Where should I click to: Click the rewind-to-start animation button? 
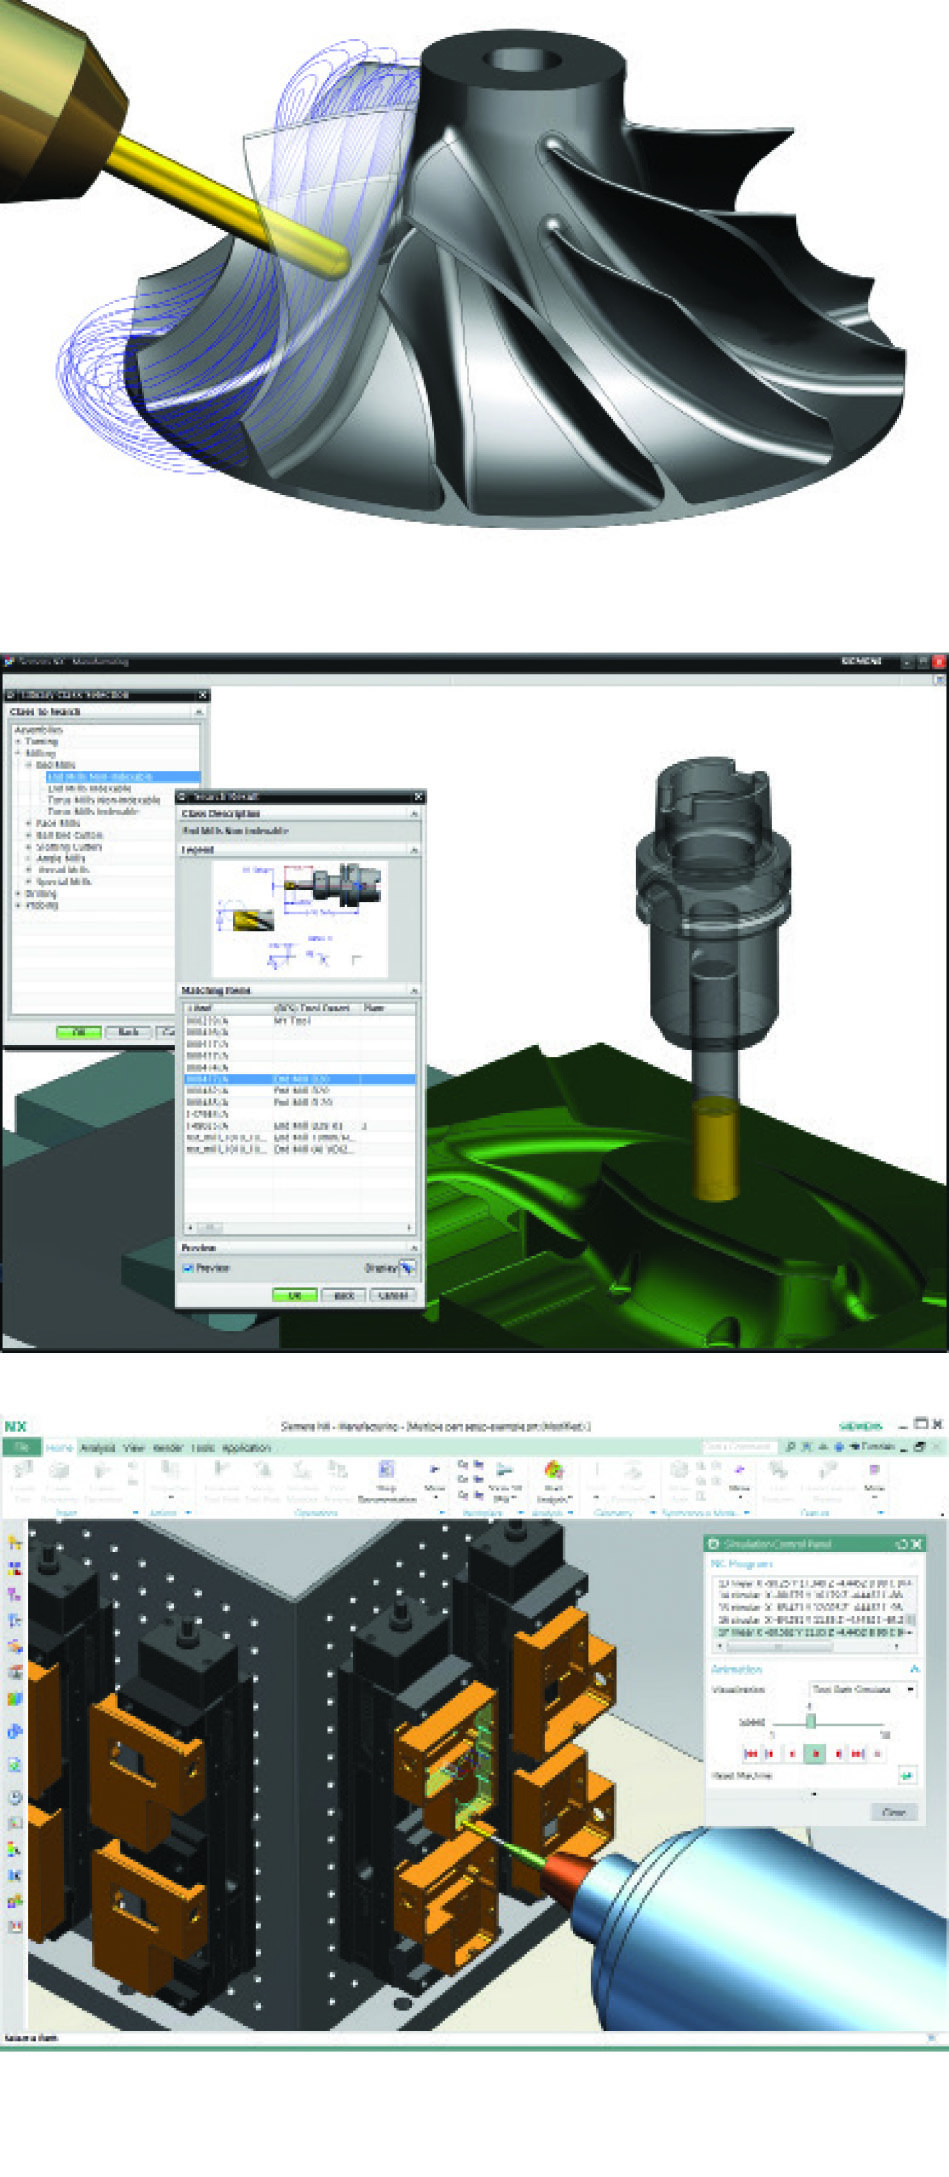tap(750, 1754)
